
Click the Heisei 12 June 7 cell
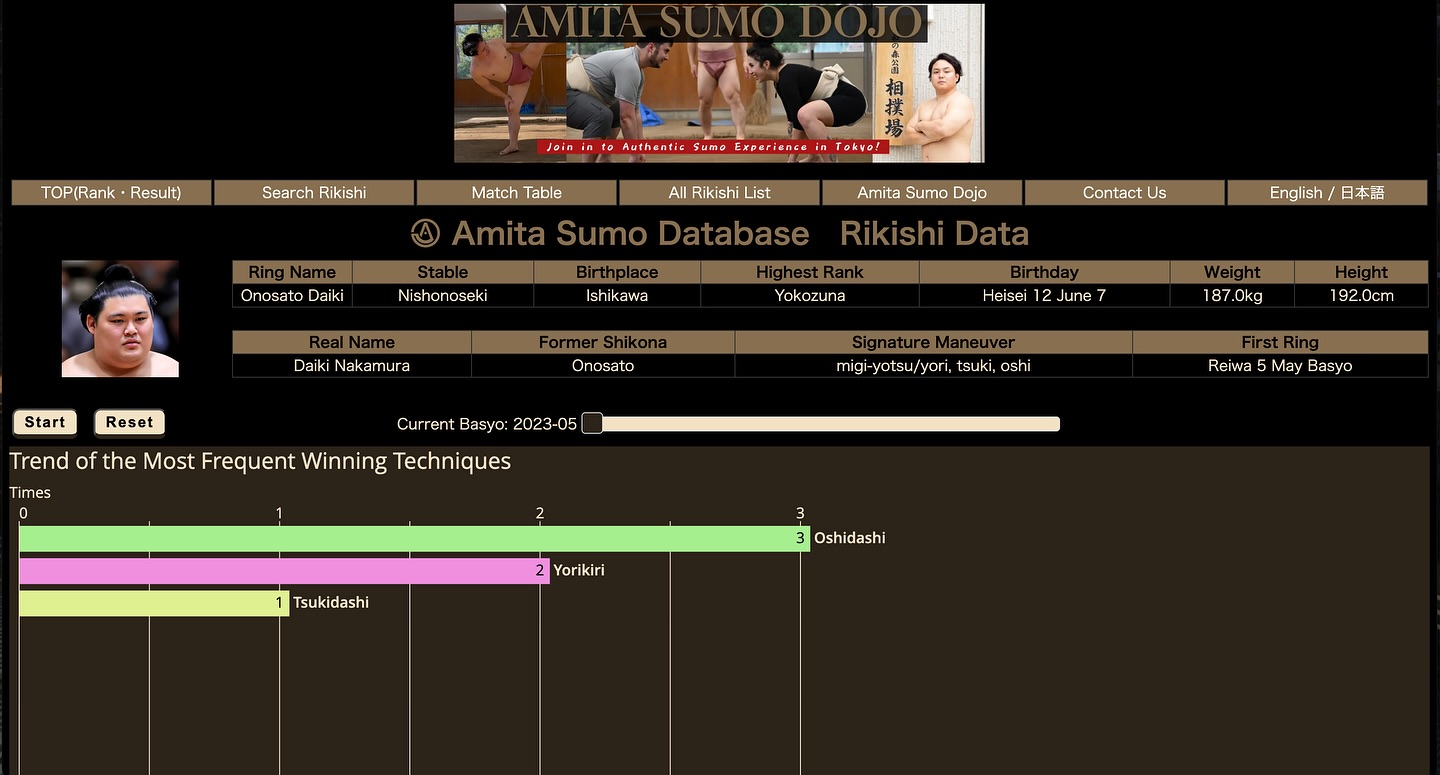(1044, 295)
